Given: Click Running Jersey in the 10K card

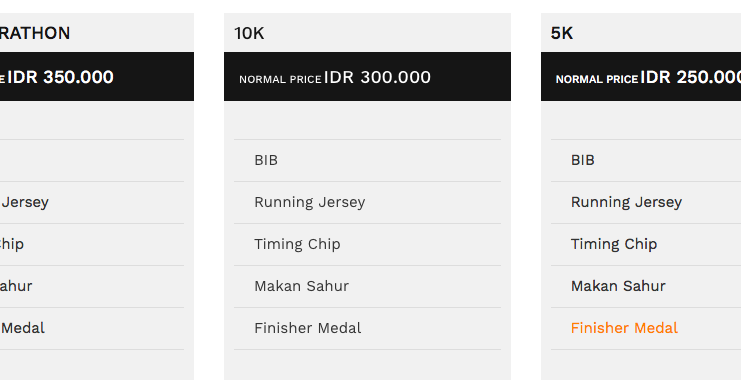Looking at the screenshot, I should pyautogui.click(x=310, y=202).
